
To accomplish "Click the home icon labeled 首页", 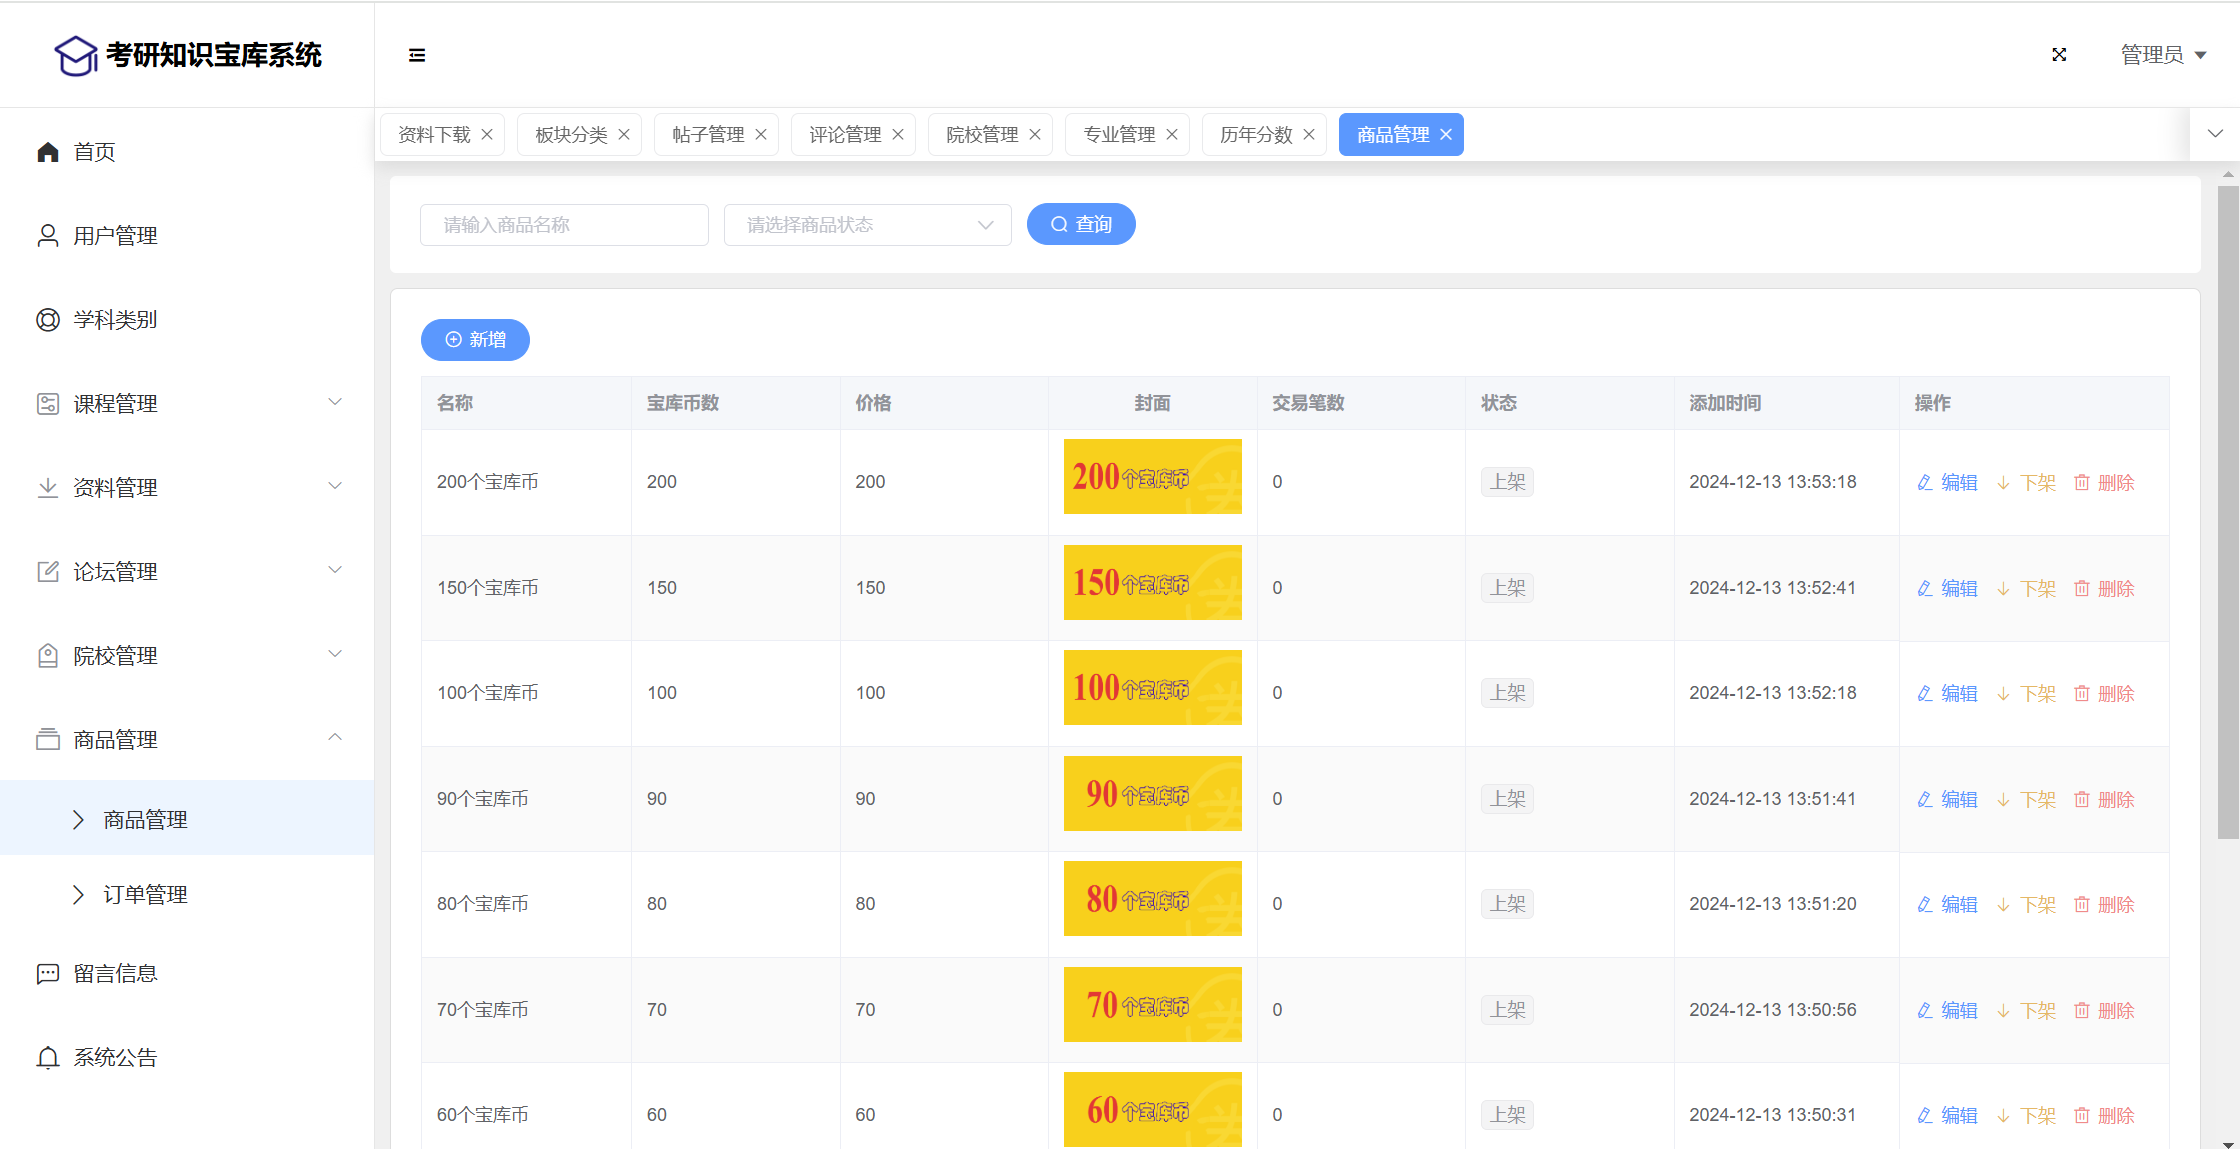I will tap(48, 152).
